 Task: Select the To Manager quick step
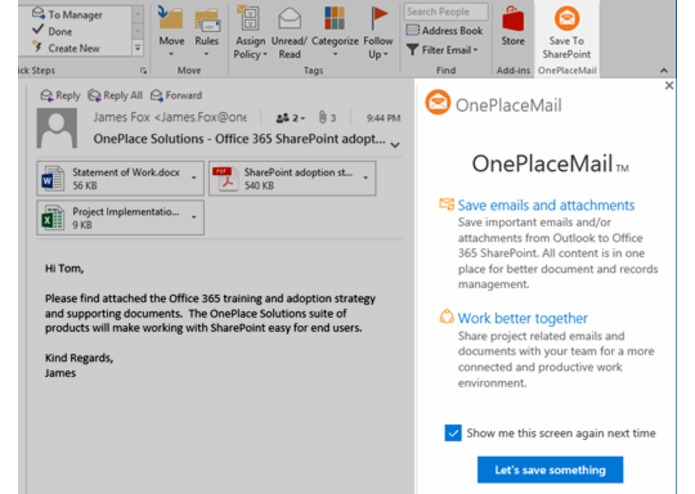point(67,15)
